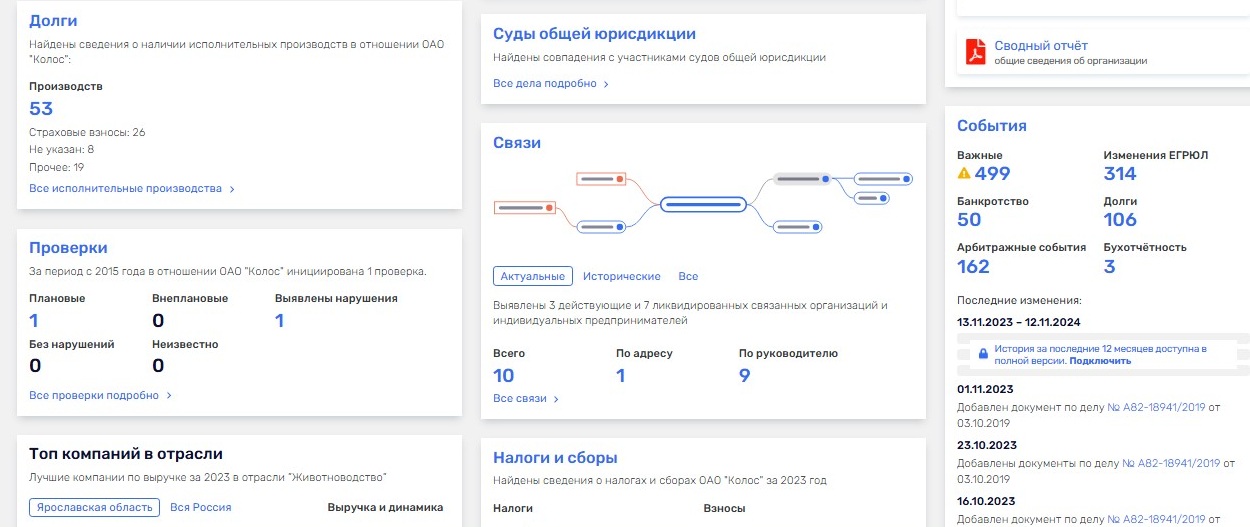Click the Неизвестно count 0
This screenshot has height=527, width=1250.
(x=158, y=366)
